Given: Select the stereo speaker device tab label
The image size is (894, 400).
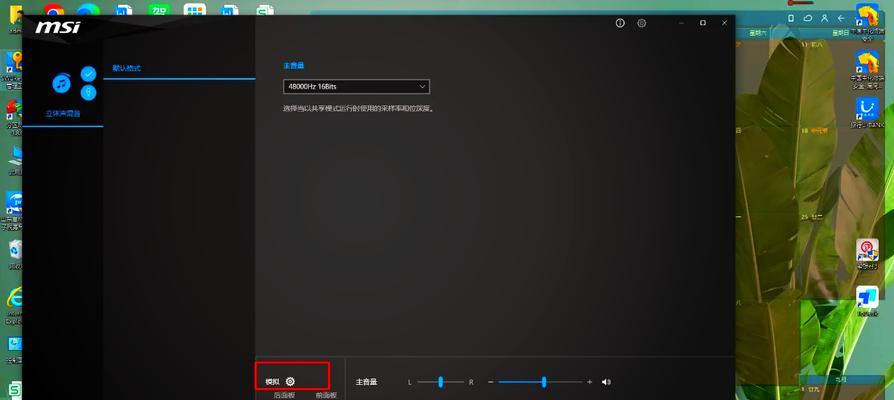Looking at the screenshot, I should pyautogui.click(x=63, y=113).
